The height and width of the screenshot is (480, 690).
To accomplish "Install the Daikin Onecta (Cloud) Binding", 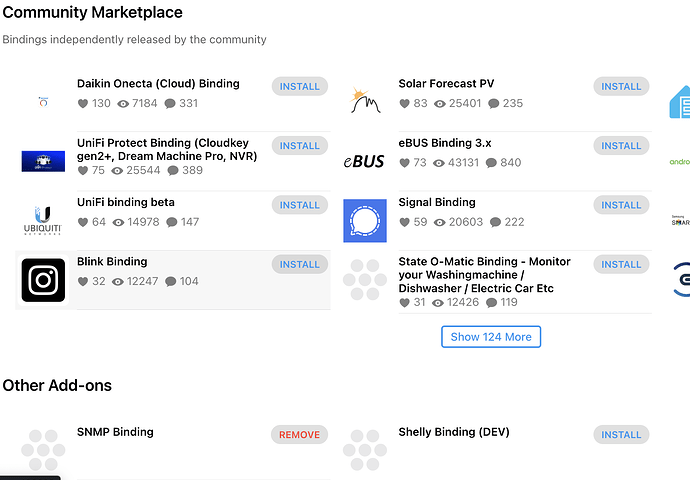I will 300,86.
